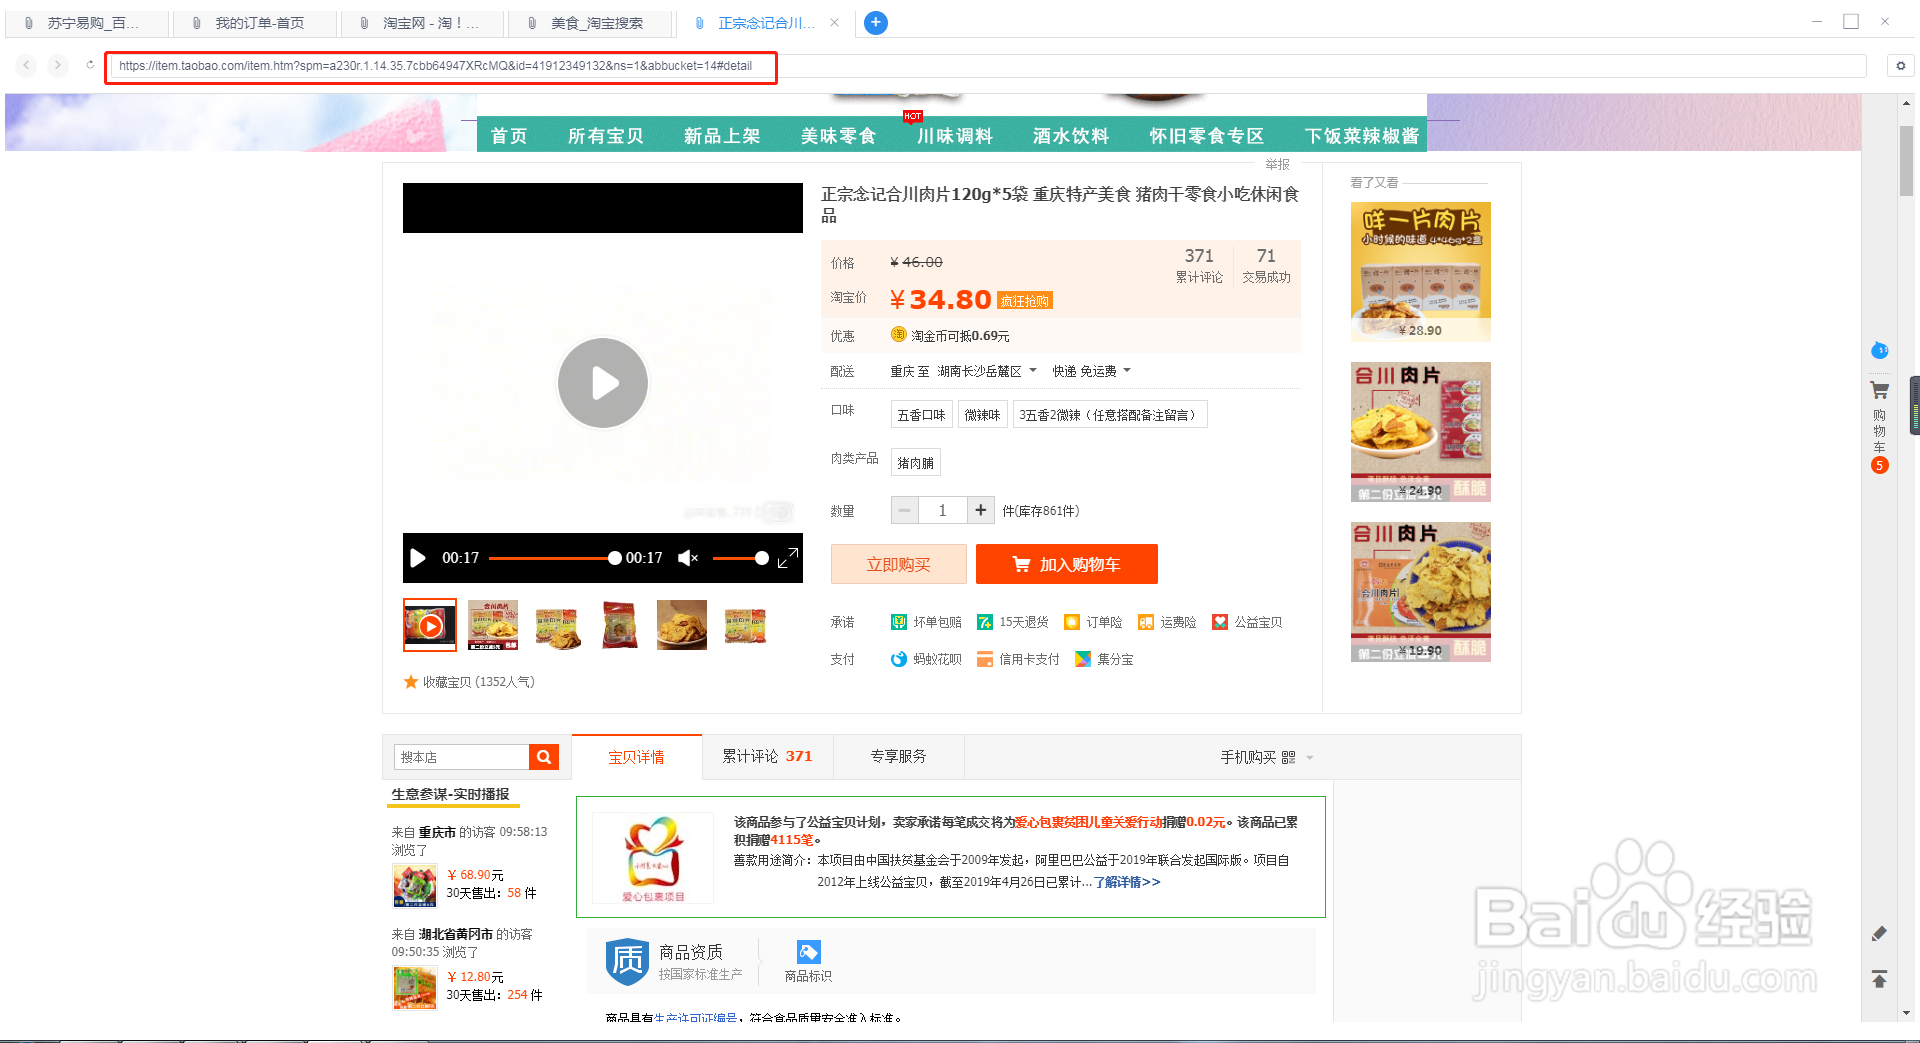Select the 五香口味 flavor option
Image resolution: width=1920 pixels, height=1043 pixels.
click(921, 415)
